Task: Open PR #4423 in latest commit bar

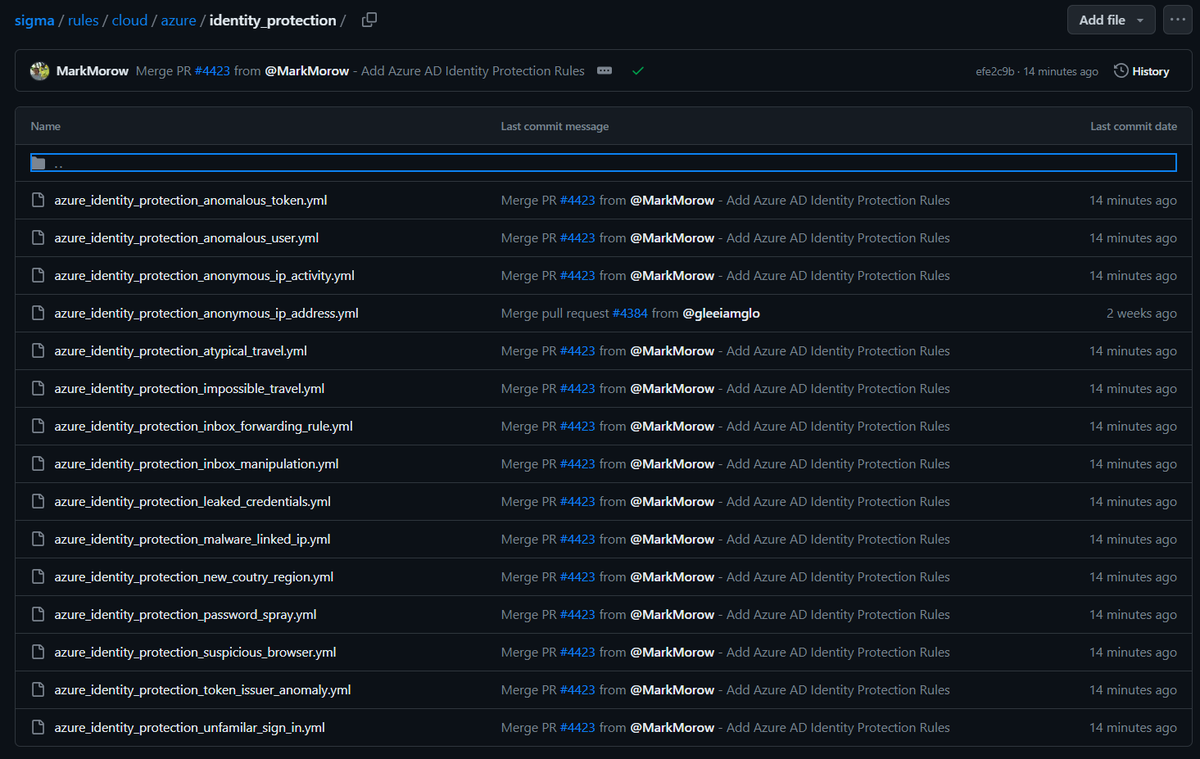Action: pos(212,71)
